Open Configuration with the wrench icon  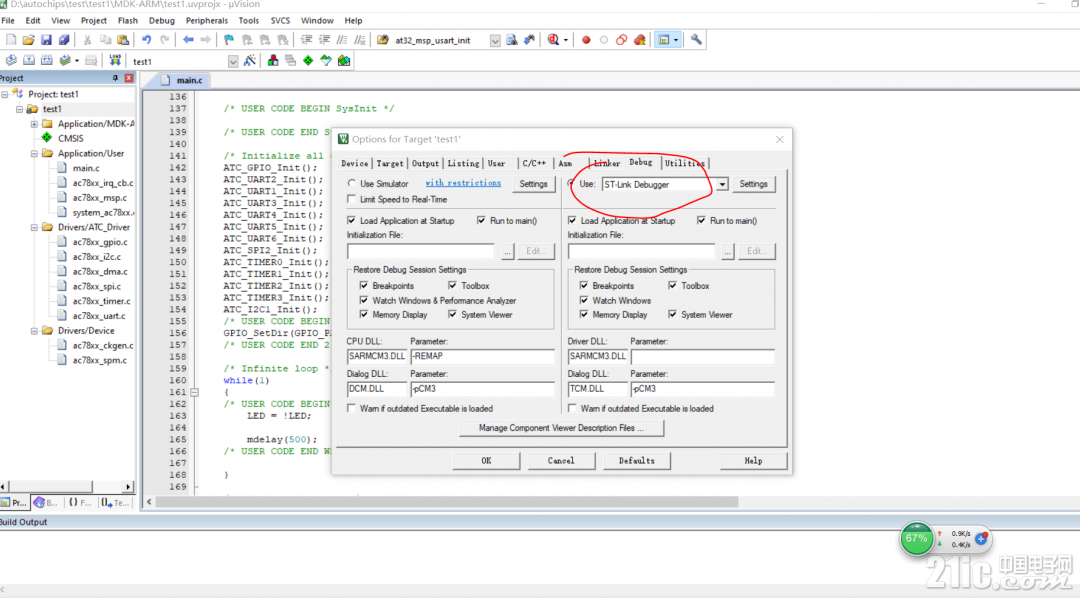696,40
